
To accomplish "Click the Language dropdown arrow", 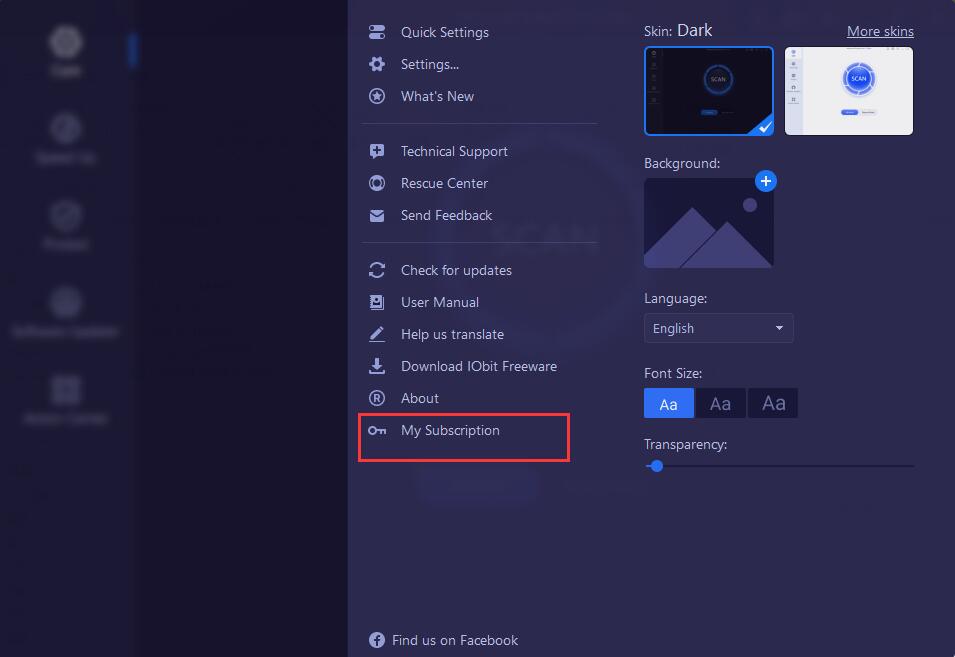I will (x=779, y=328).
